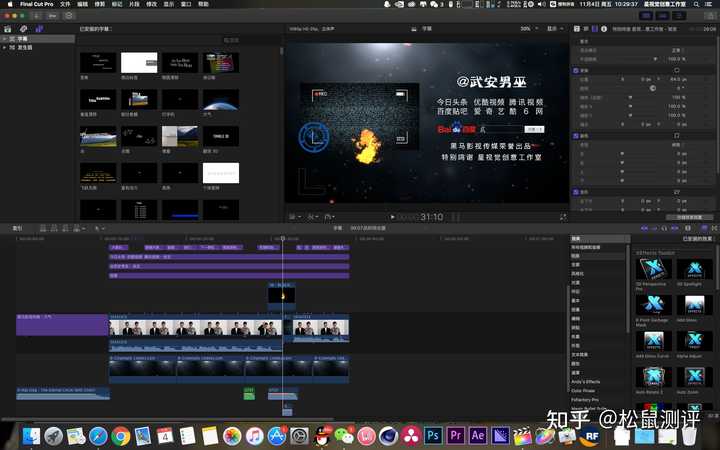Expand the 字幕 (Titles) category in sidebar

4,40
